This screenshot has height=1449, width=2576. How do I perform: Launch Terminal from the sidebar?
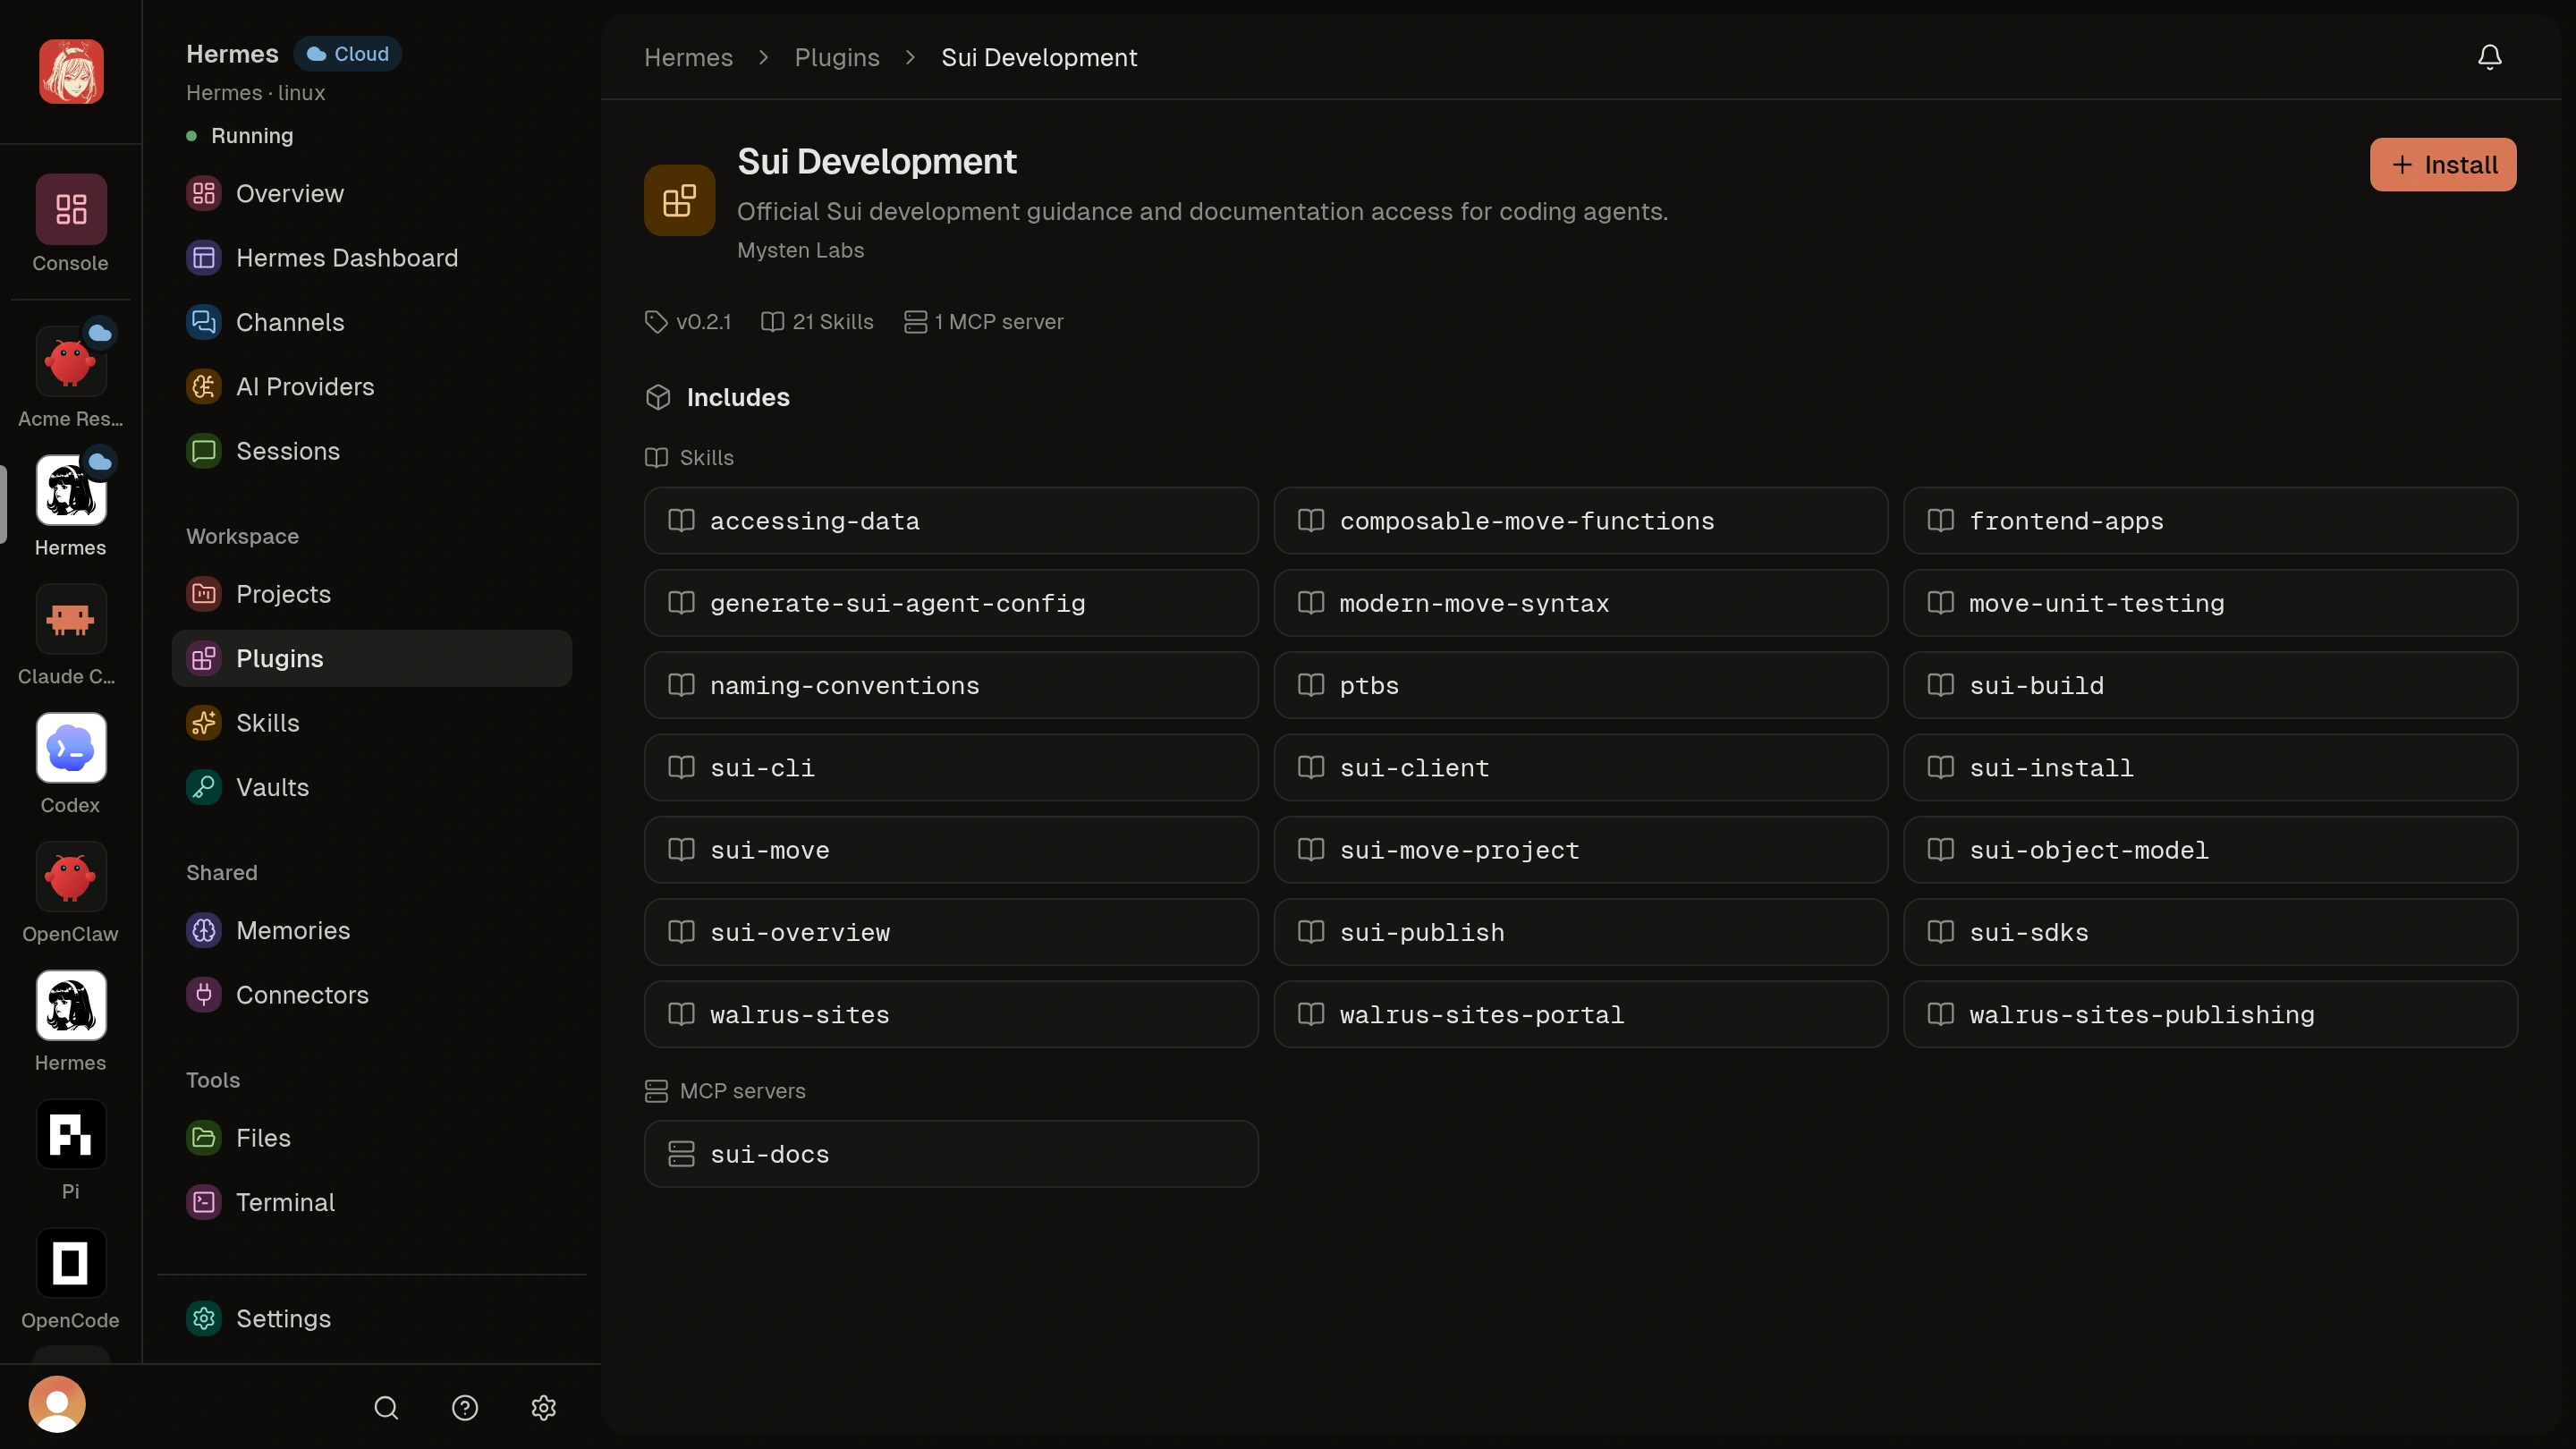pos(372,1202)
